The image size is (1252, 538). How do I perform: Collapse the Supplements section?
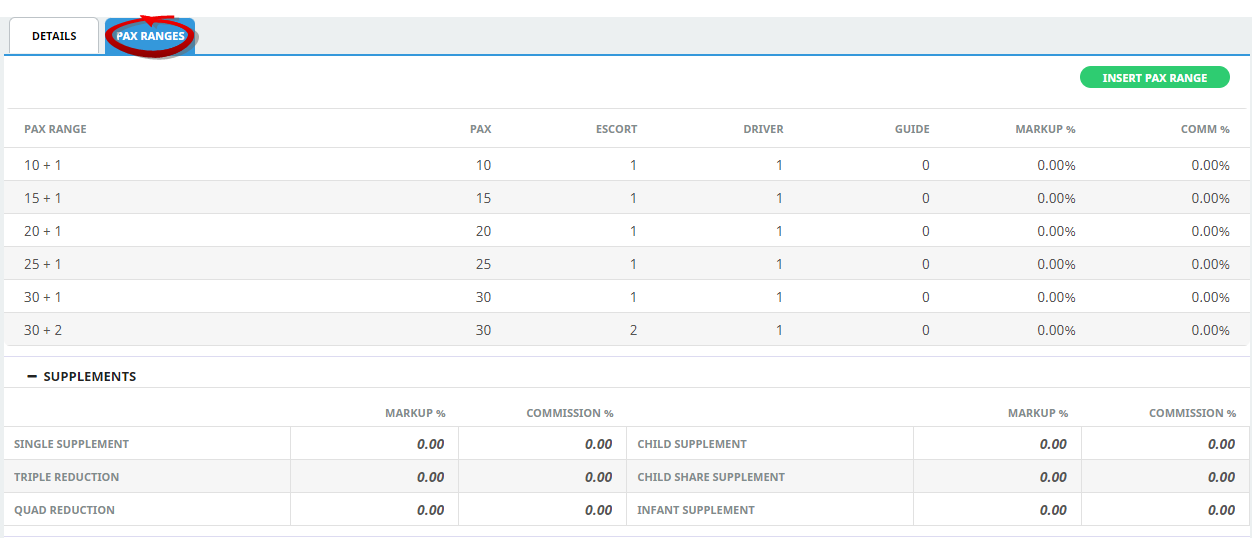pos(32,377)
